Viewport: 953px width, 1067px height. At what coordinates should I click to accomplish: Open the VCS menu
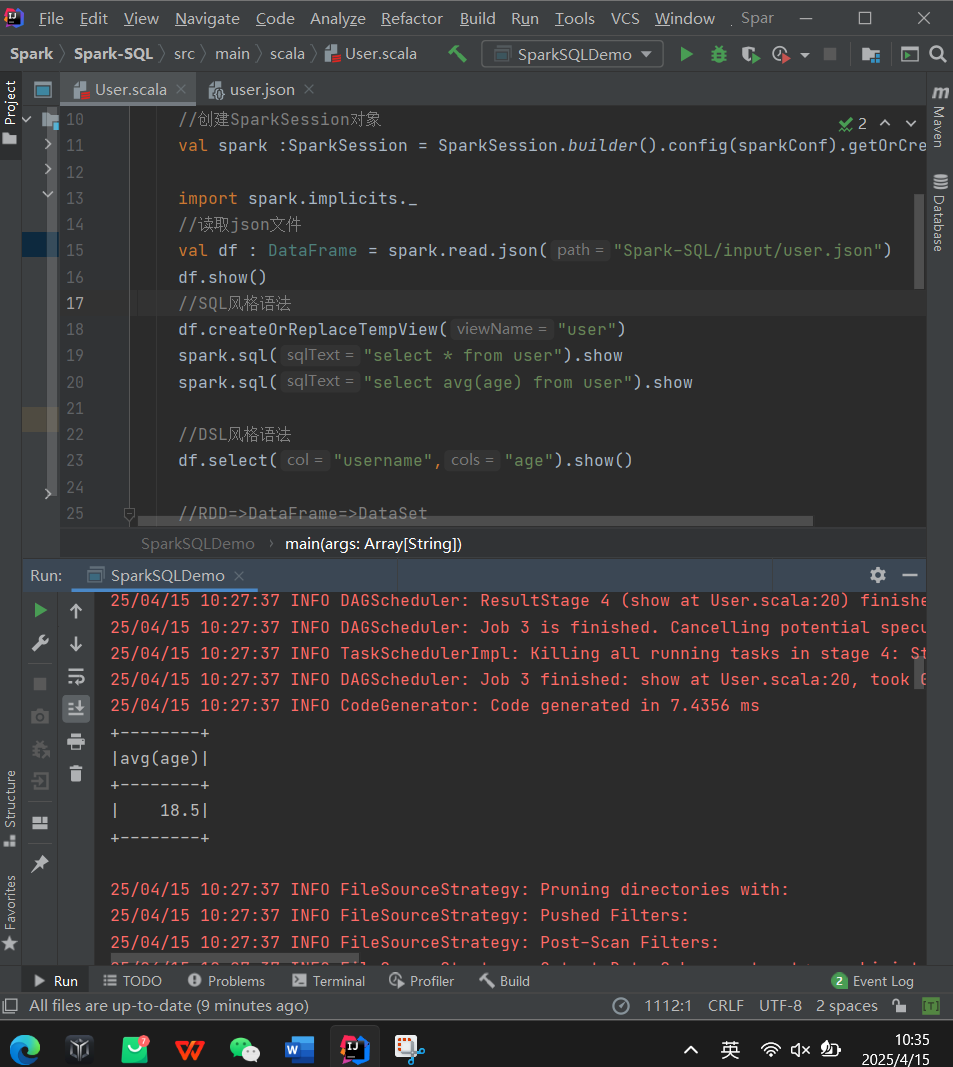click(x=625, y=18)
